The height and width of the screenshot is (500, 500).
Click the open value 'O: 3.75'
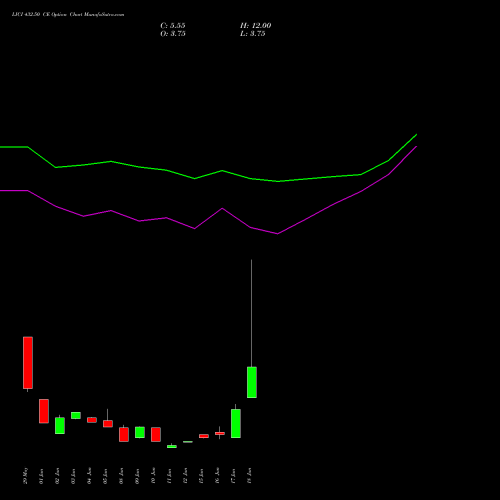click(173, 34)
